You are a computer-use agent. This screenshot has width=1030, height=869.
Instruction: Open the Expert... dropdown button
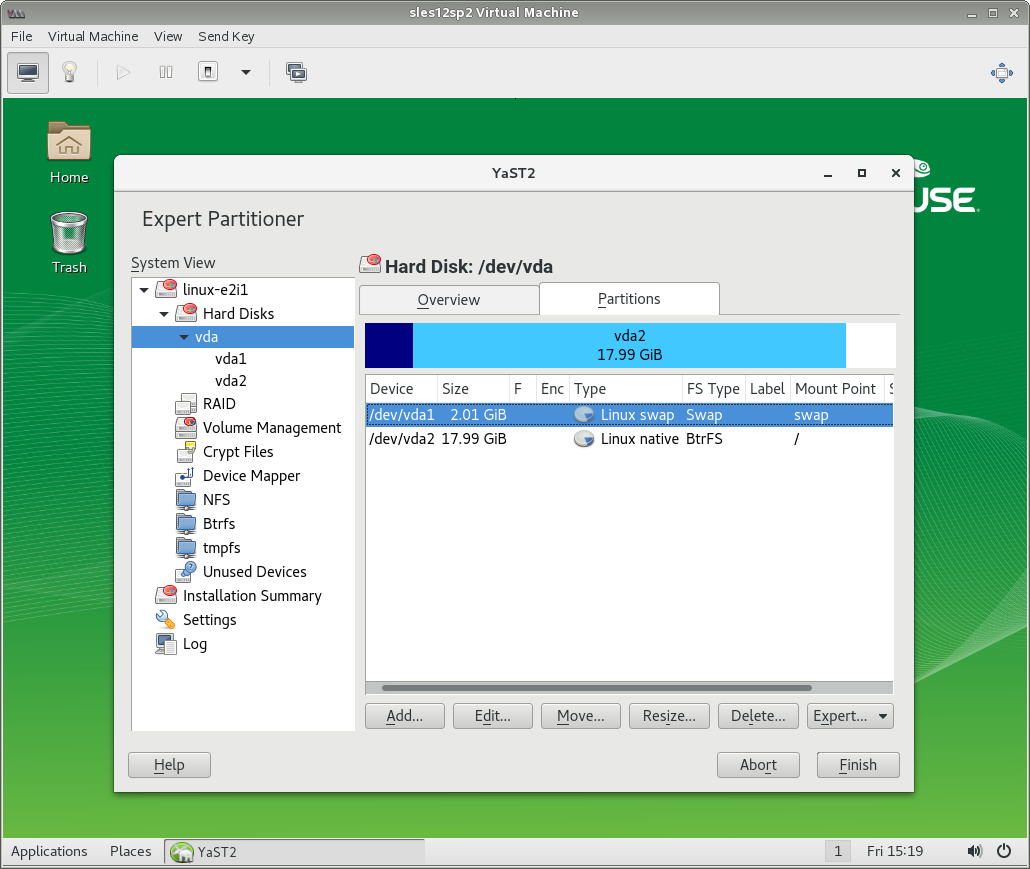(850, 716)
